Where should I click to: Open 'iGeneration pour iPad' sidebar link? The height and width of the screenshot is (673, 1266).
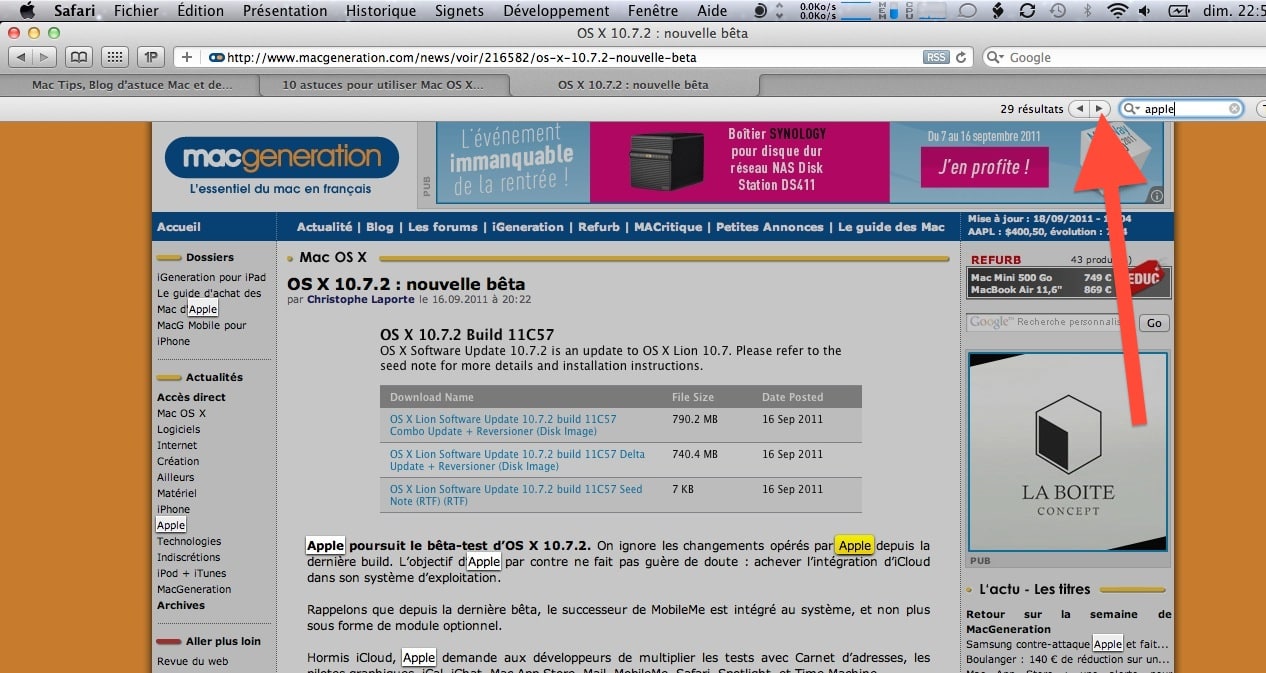(211, 277)
